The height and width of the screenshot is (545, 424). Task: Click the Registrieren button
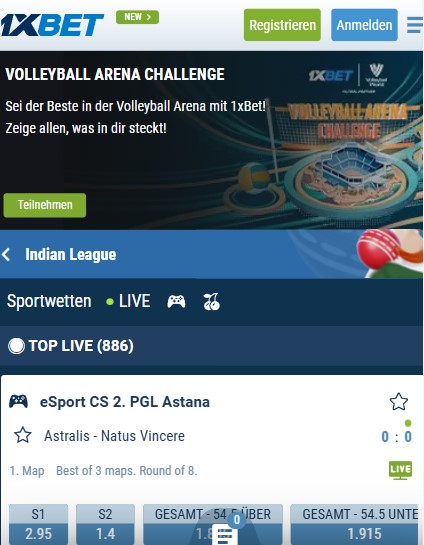click(x=282, y=25)
